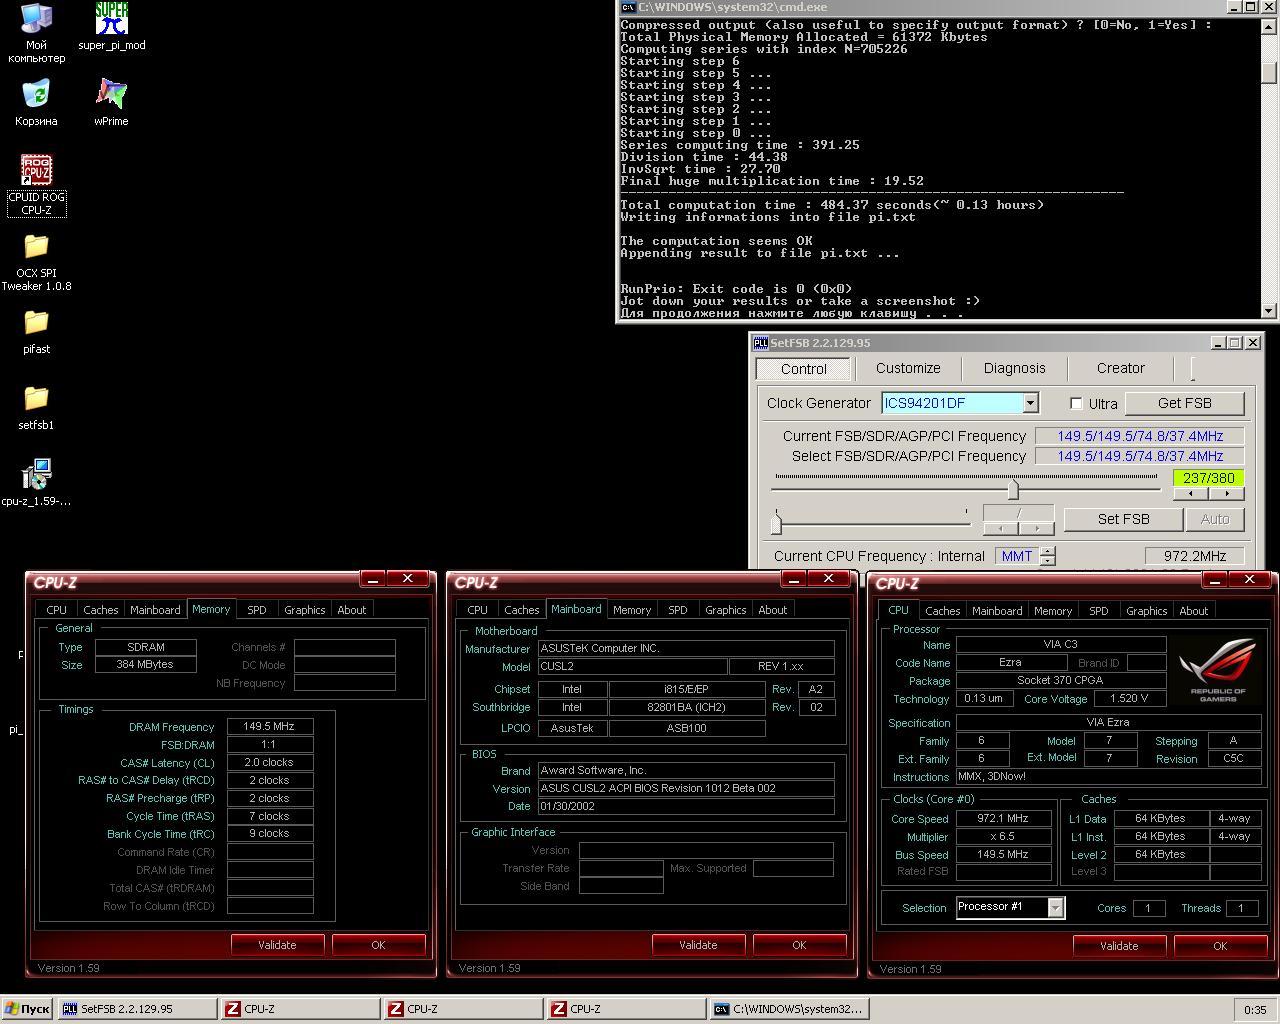Screen dimensions: 1280x1024
Task: Click OK in Mainboard CPU-Z window
Action: tap(799, 944)
